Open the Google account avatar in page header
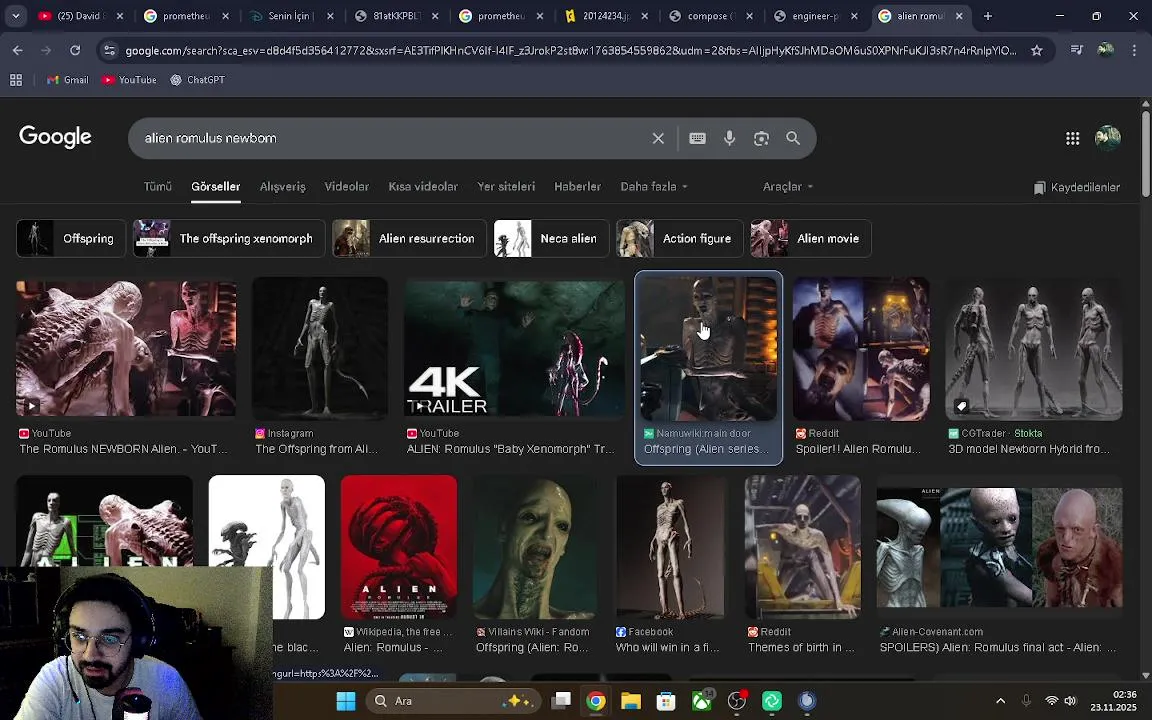Viewport: 1152px width, 720px height. point(1107,137)
